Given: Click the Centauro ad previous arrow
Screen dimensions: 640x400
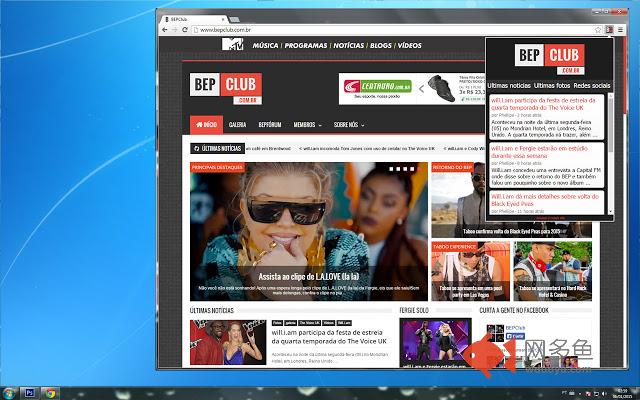Looking at the screenshot, I should click(422, 89).
